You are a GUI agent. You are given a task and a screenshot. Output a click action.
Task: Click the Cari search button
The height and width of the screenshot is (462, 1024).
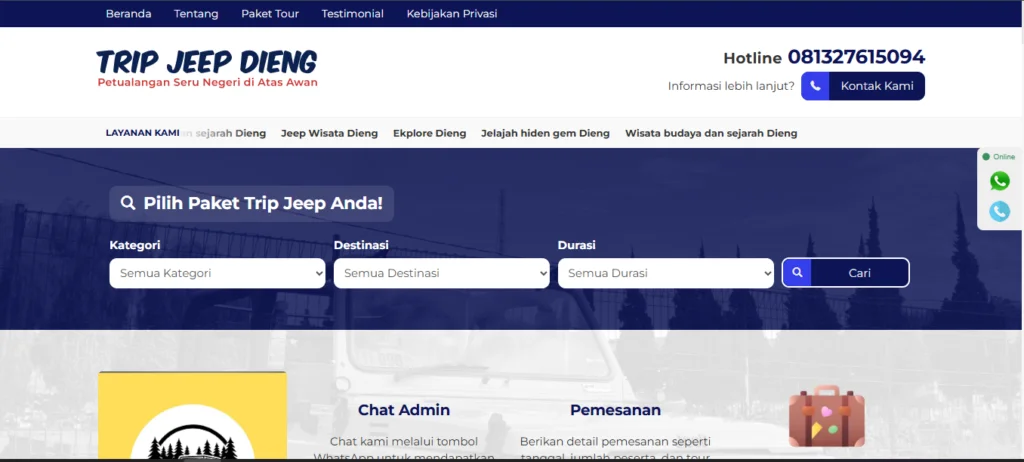[846, 273]
